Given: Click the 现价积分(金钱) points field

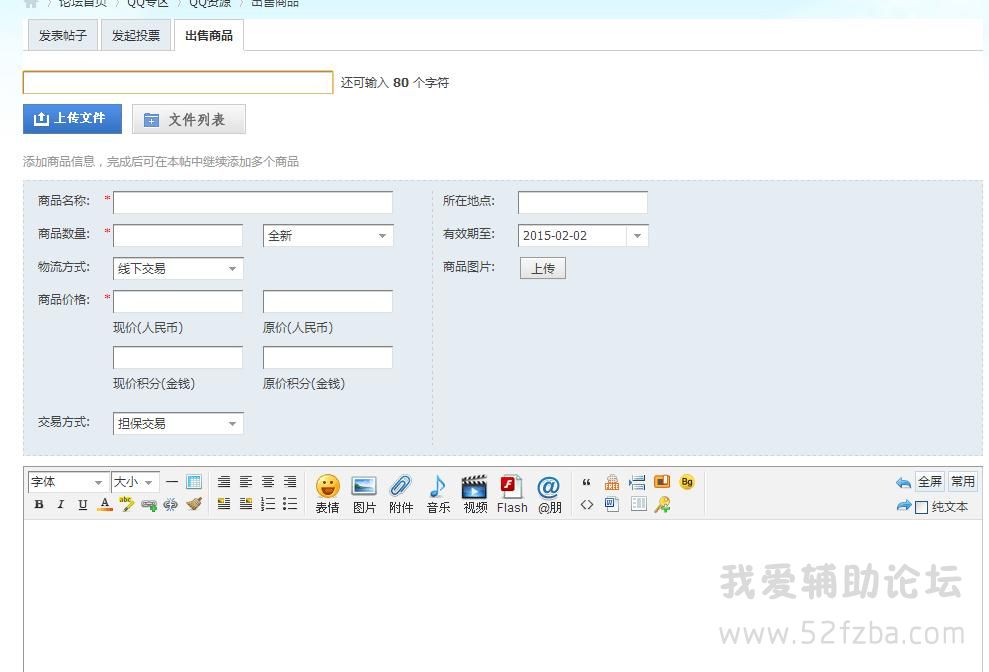Looking at the screenshot, I should click(178, 357).
